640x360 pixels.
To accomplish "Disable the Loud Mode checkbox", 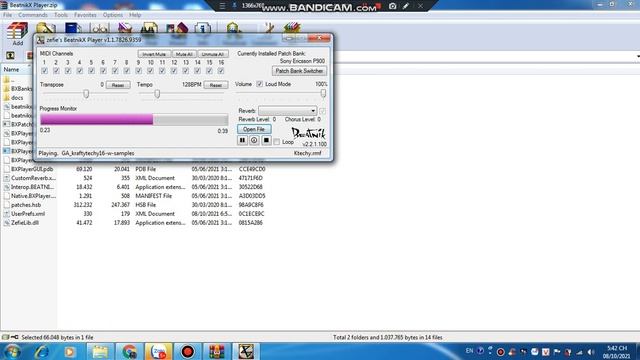I will coord(260,84).
